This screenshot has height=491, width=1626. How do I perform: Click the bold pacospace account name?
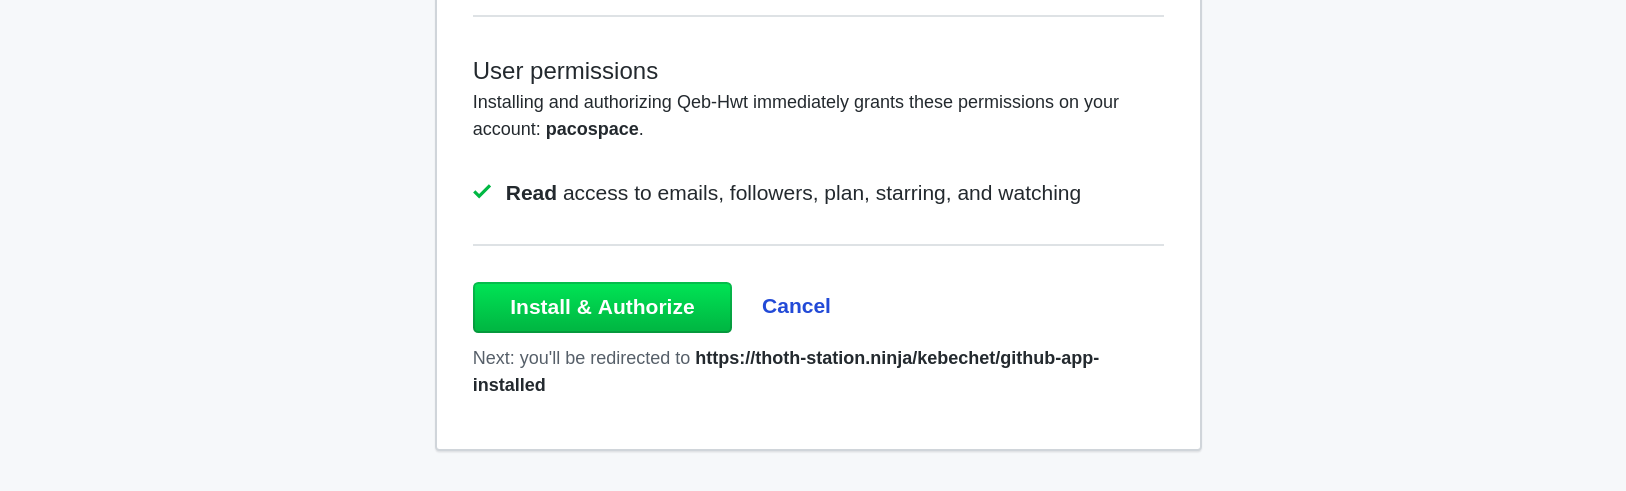pos(592,129)
